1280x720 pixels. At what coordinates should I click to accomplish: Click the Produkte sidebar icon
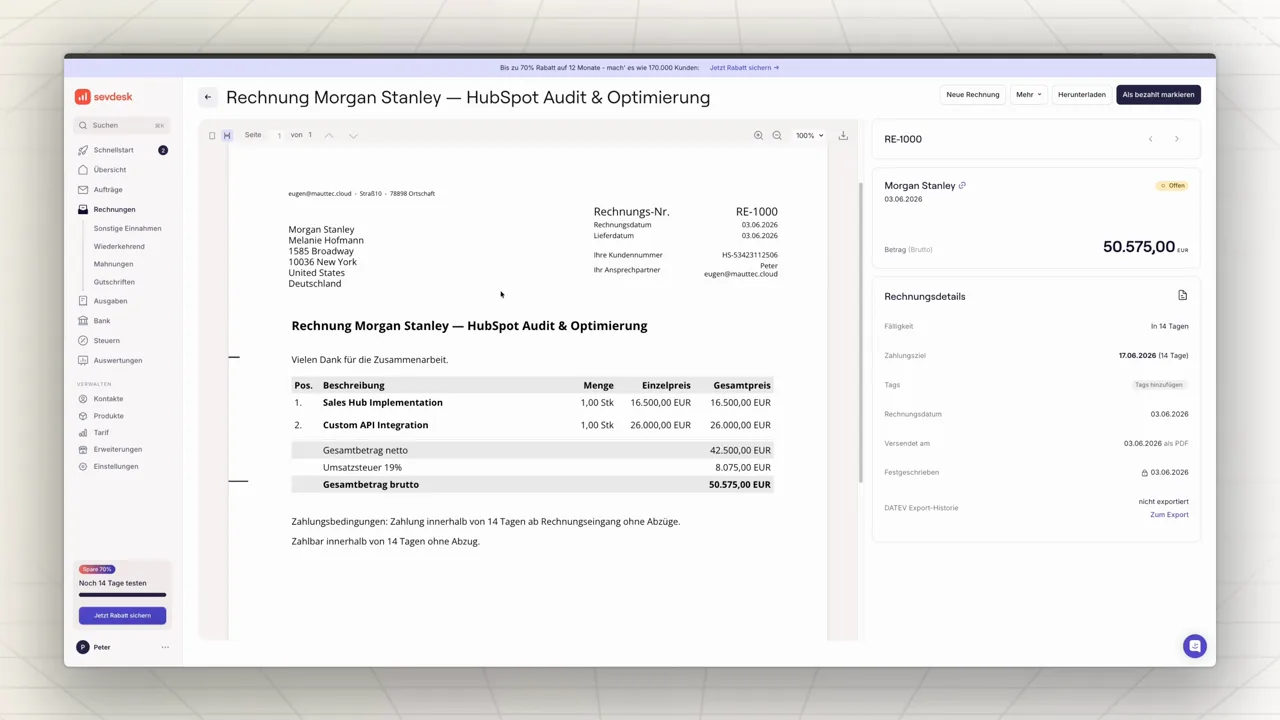83,416
